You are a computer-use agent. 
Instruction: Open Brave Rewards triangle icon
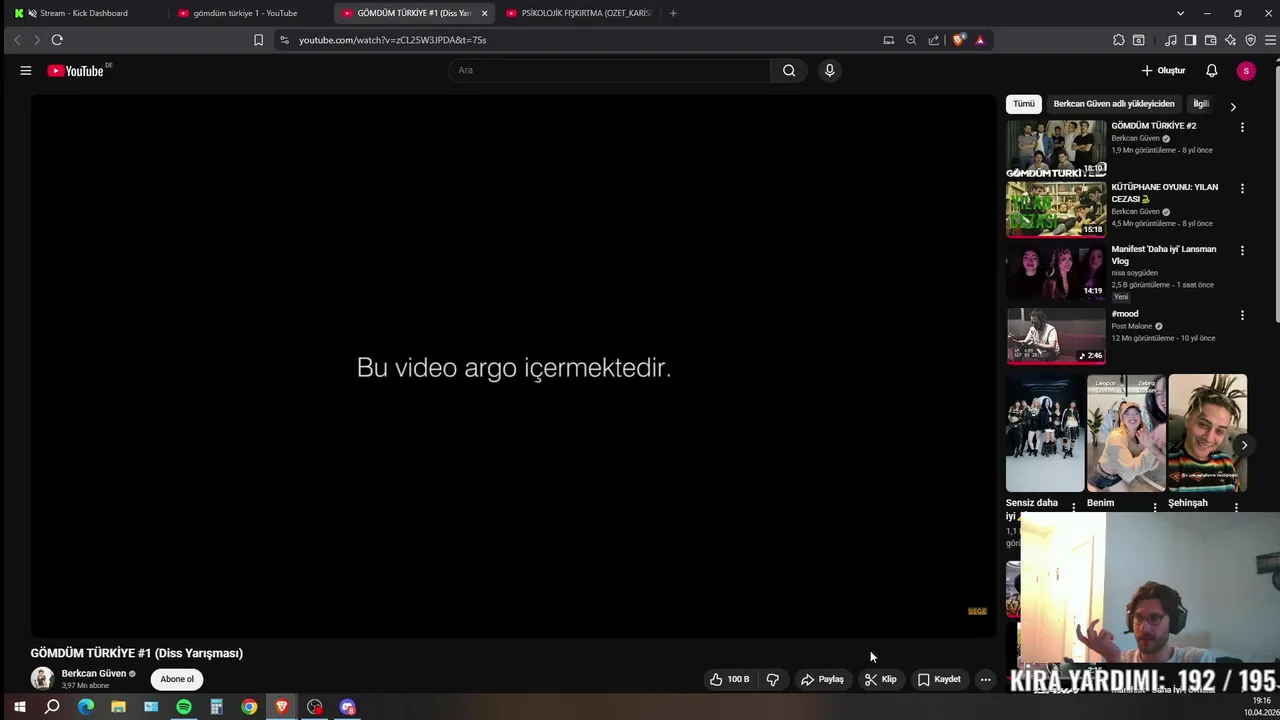pyautogui.click(x=980, y=40)
